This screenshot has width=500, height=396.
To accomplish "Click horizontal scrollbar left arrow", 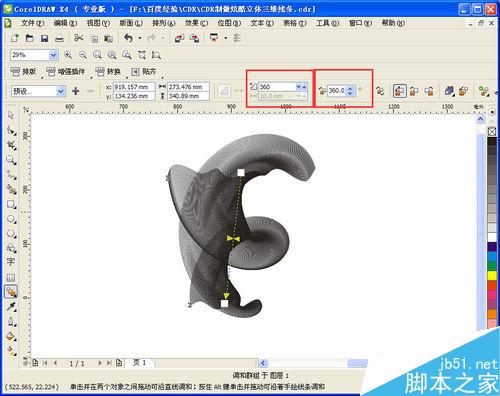I will [x=263, y=363].
